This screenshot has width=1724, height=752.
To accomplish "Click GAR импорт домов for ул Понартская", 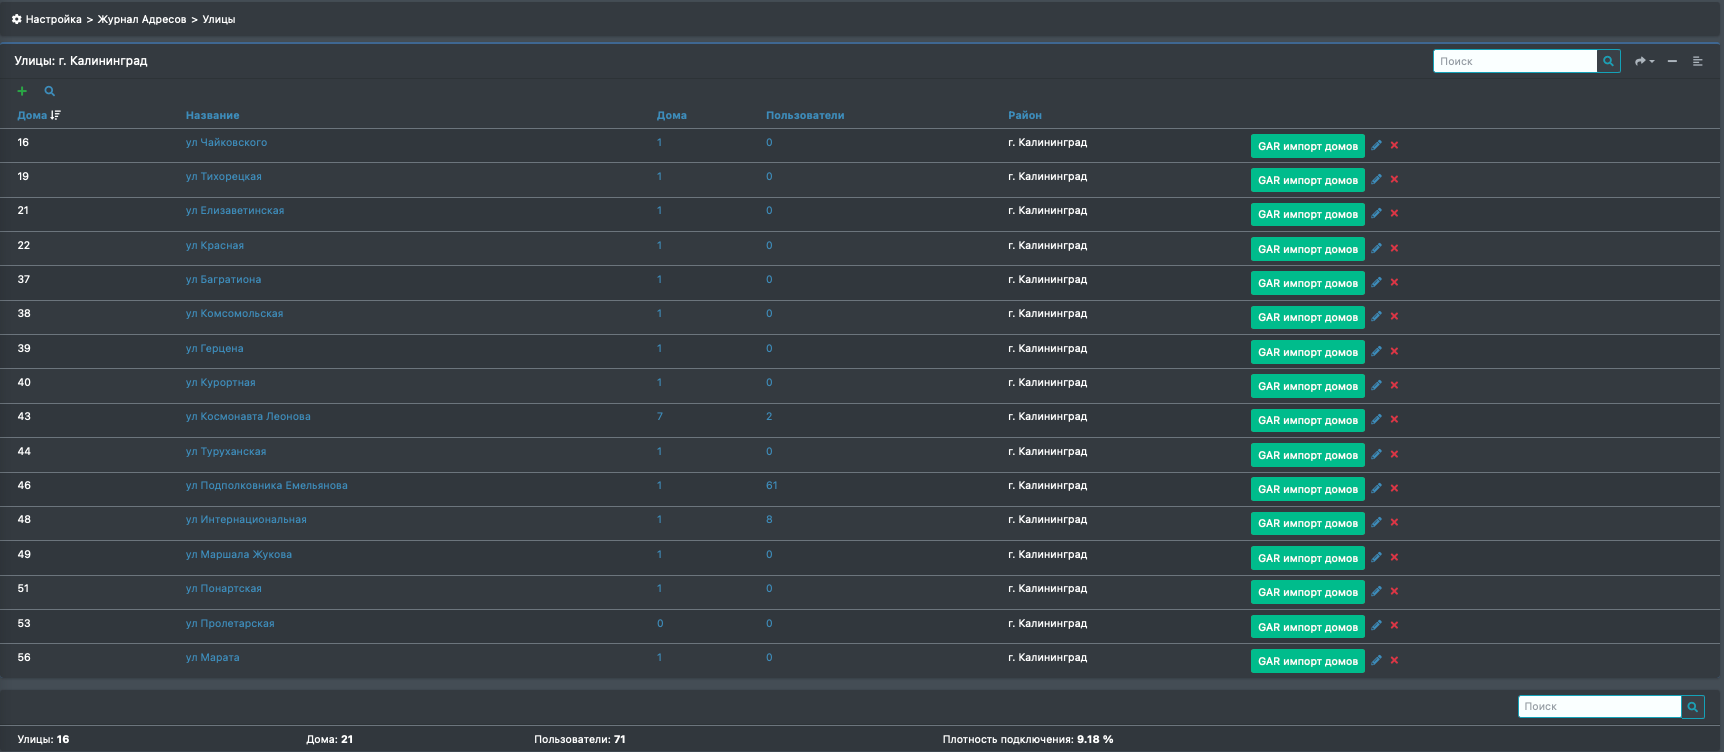I will [1308, 592].
